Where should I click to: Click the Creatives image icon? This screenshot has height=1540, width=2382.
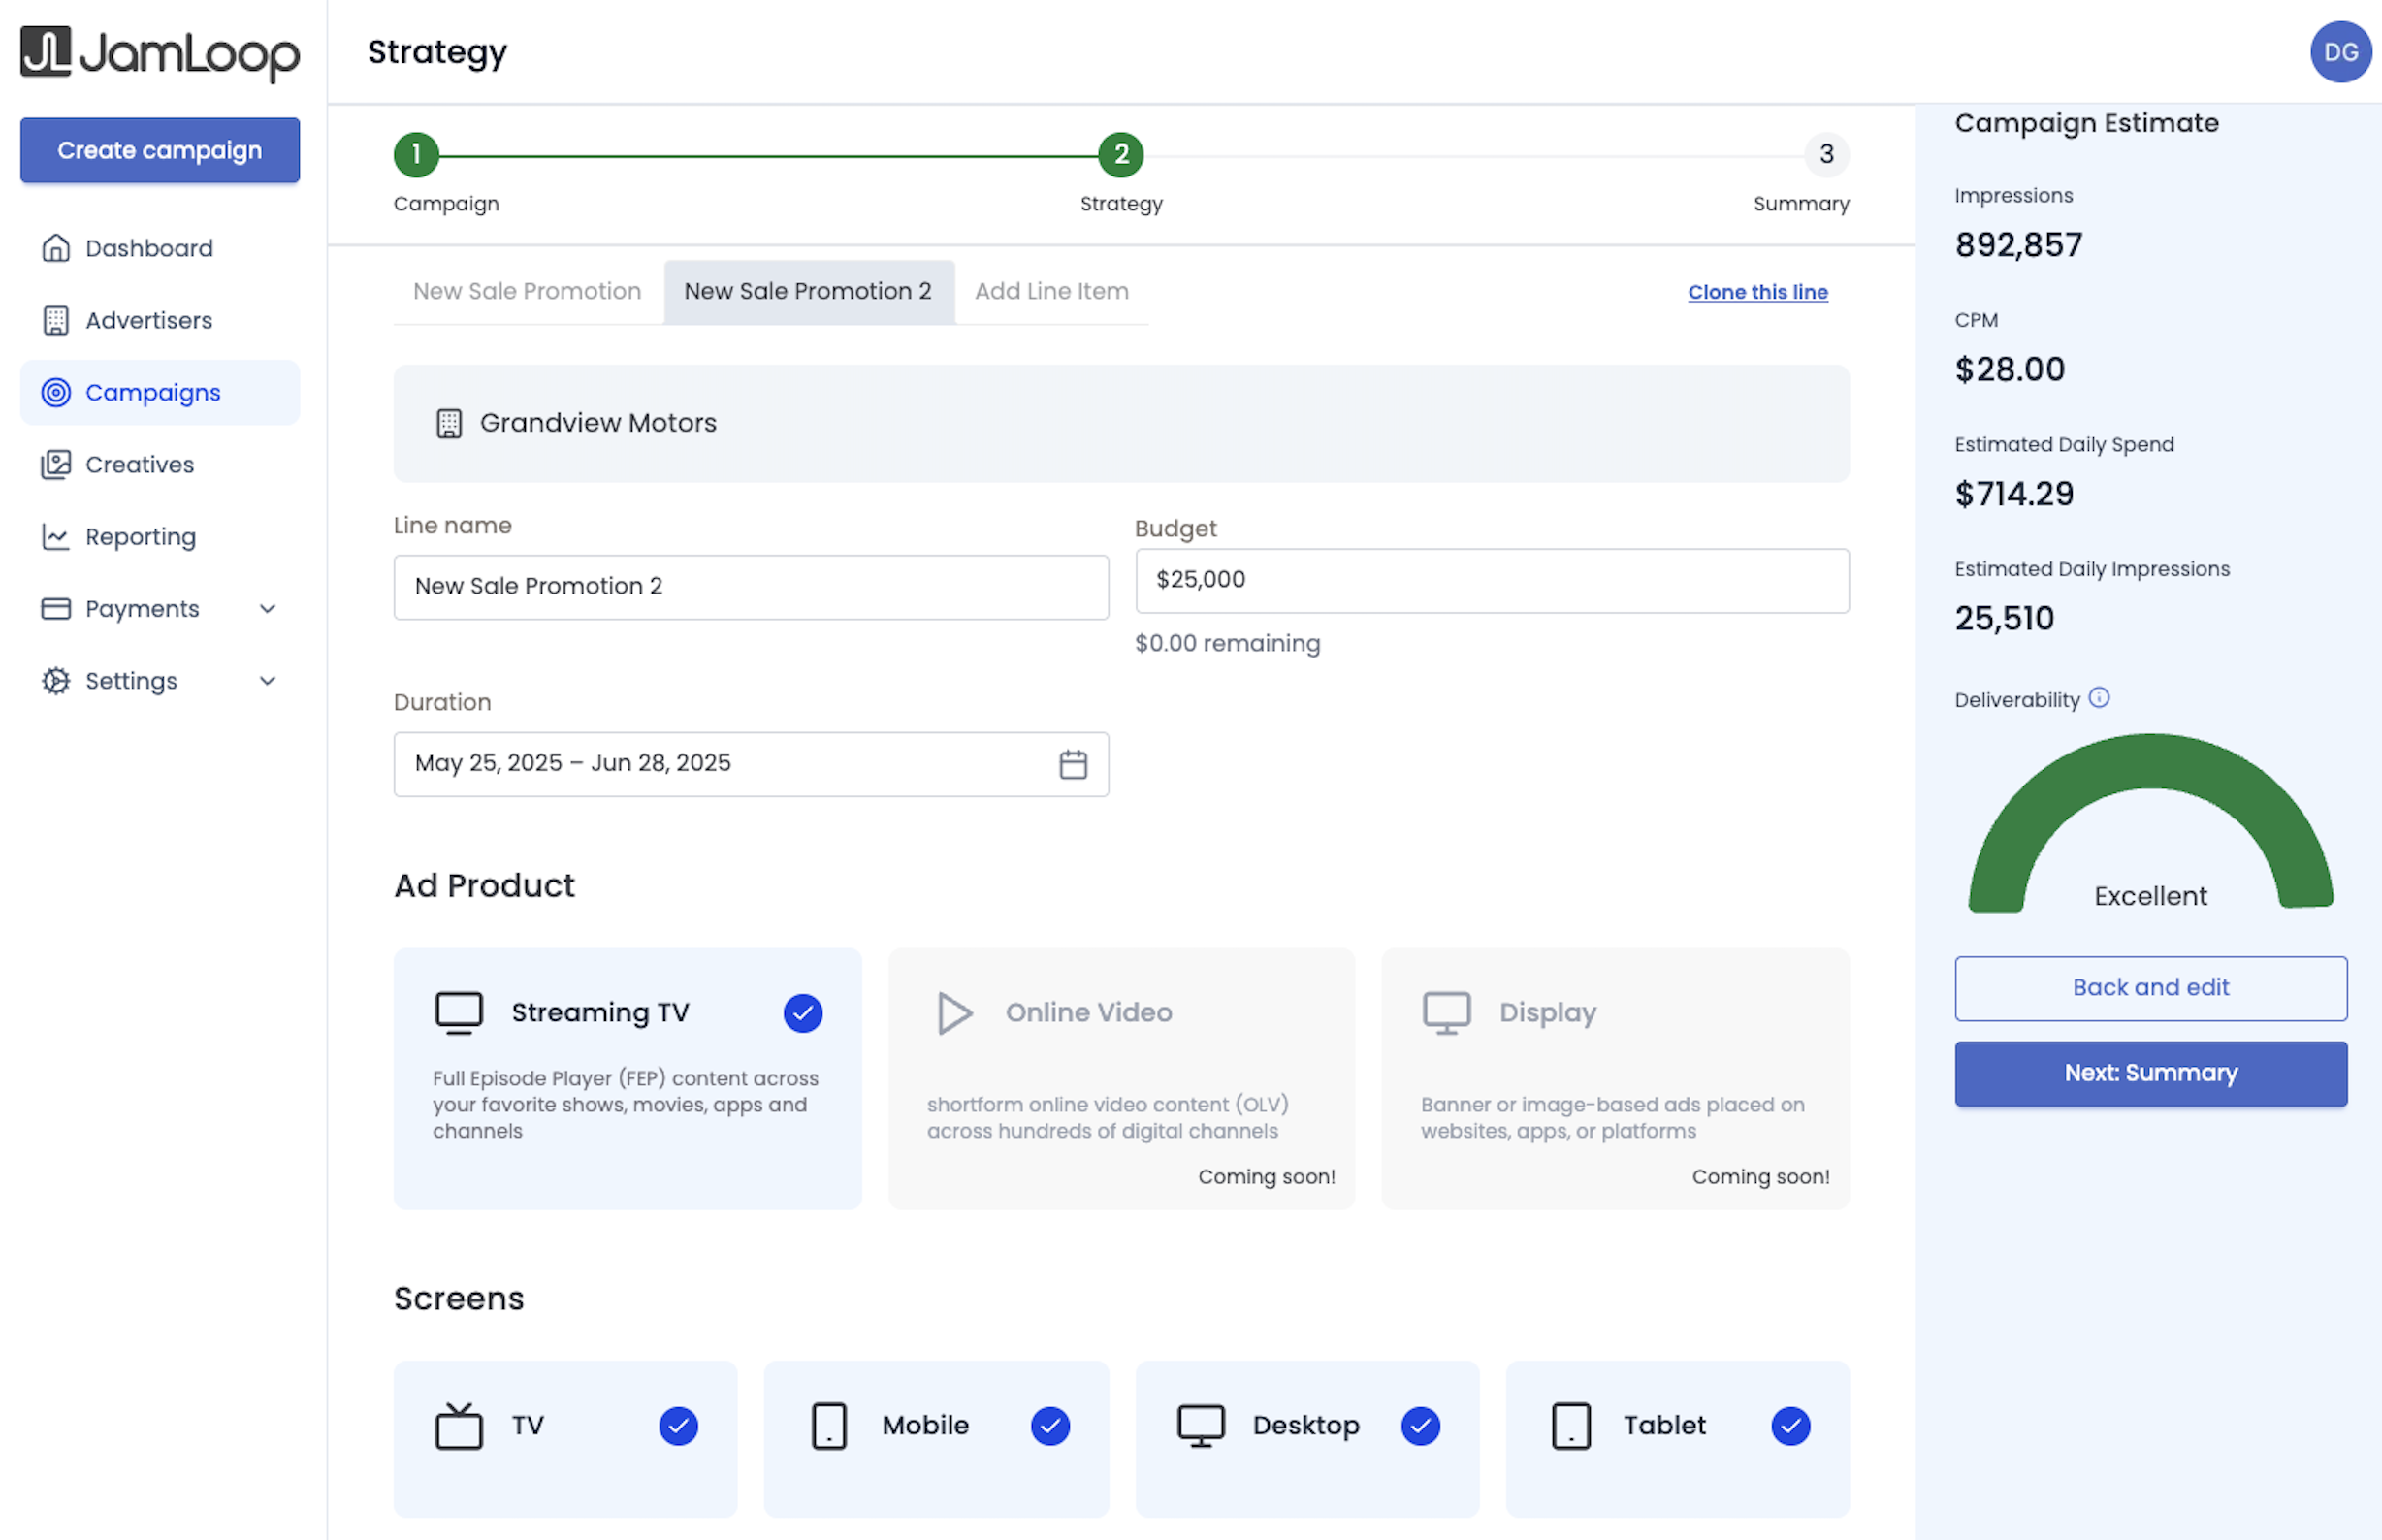tap(56, 464)
